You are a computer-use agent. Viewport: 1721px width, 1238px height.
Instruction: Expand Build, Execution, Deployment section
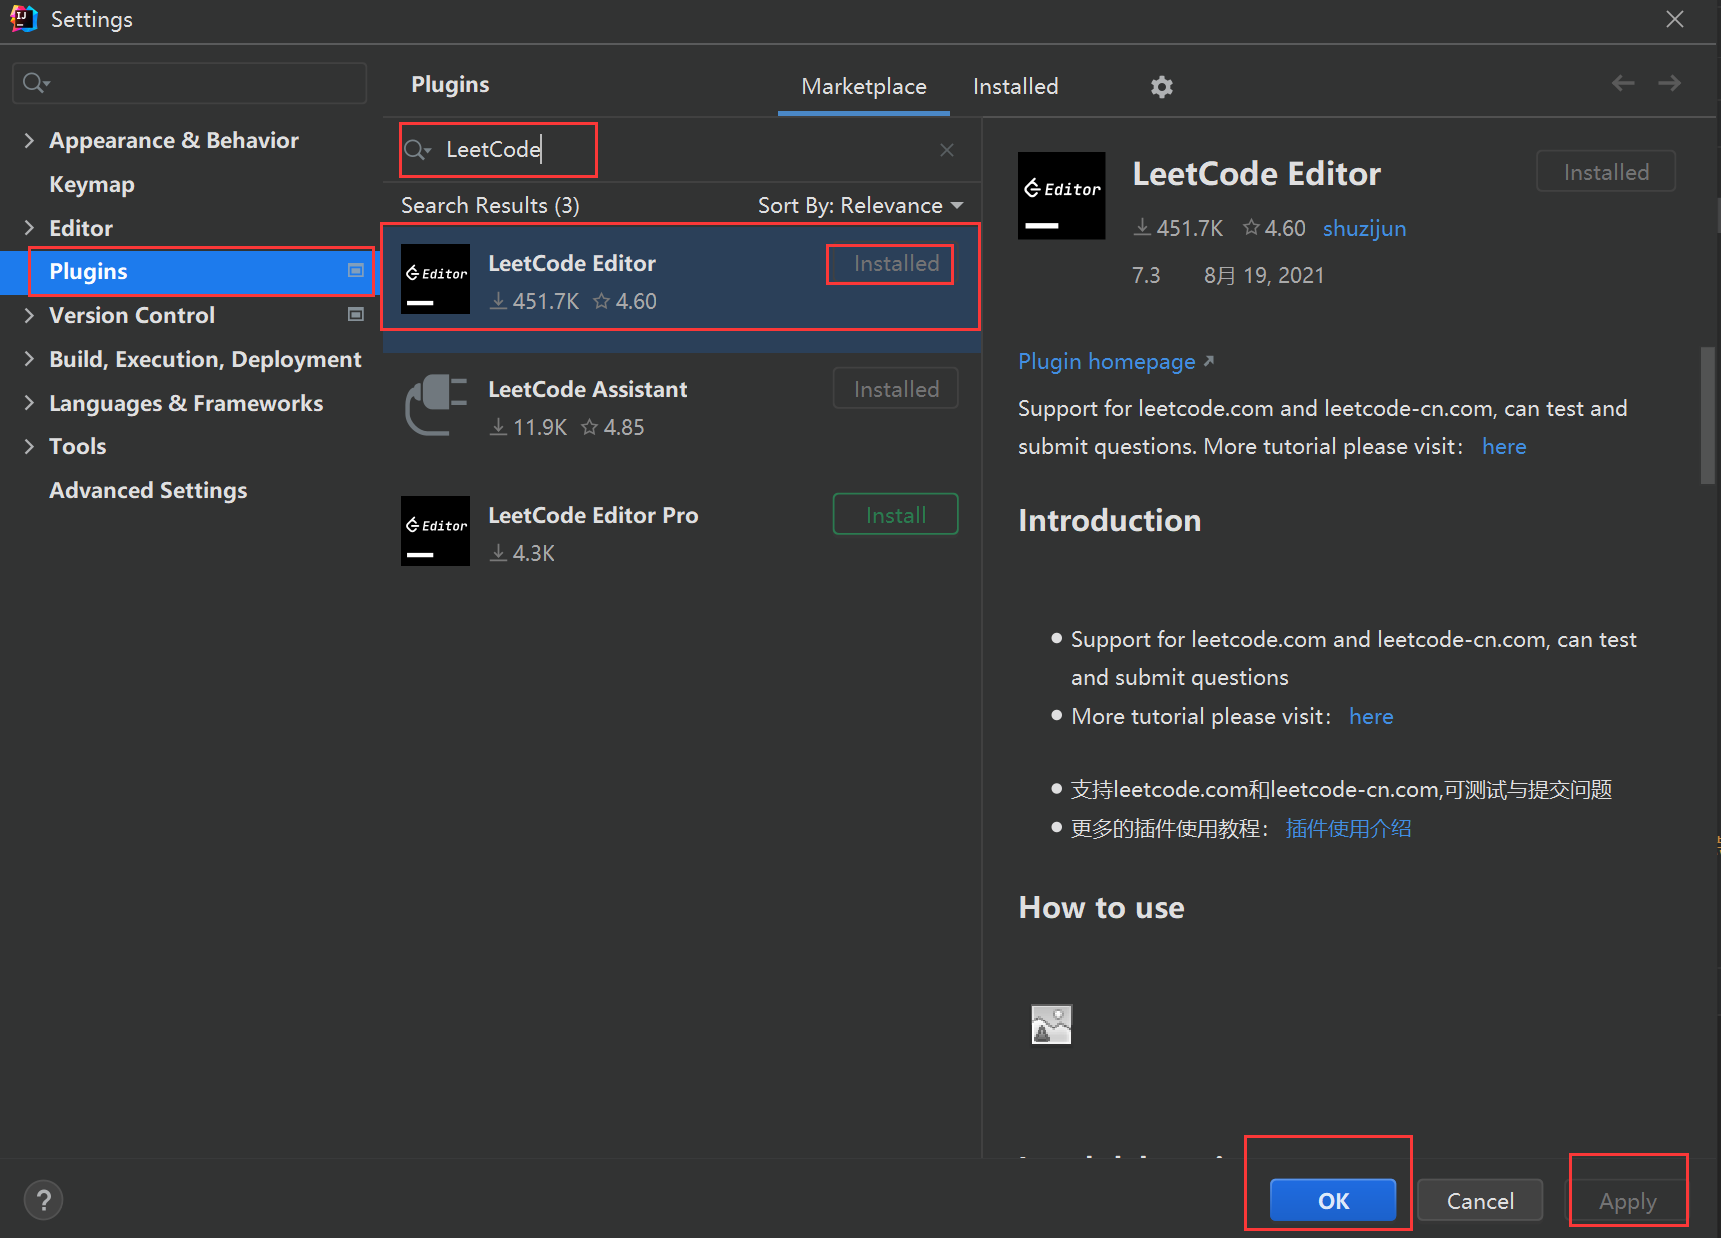(29, 359)
